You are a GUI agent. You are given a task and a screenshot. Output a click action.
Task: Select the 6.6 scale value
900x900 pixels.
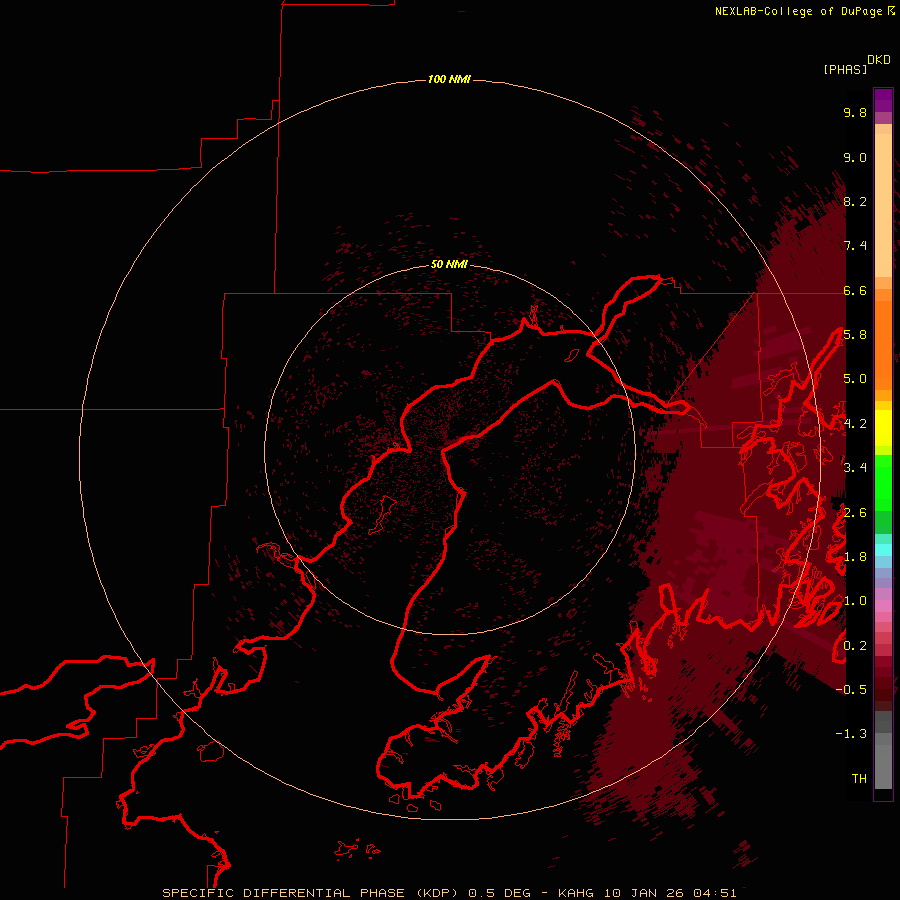(x=855, y=290)
